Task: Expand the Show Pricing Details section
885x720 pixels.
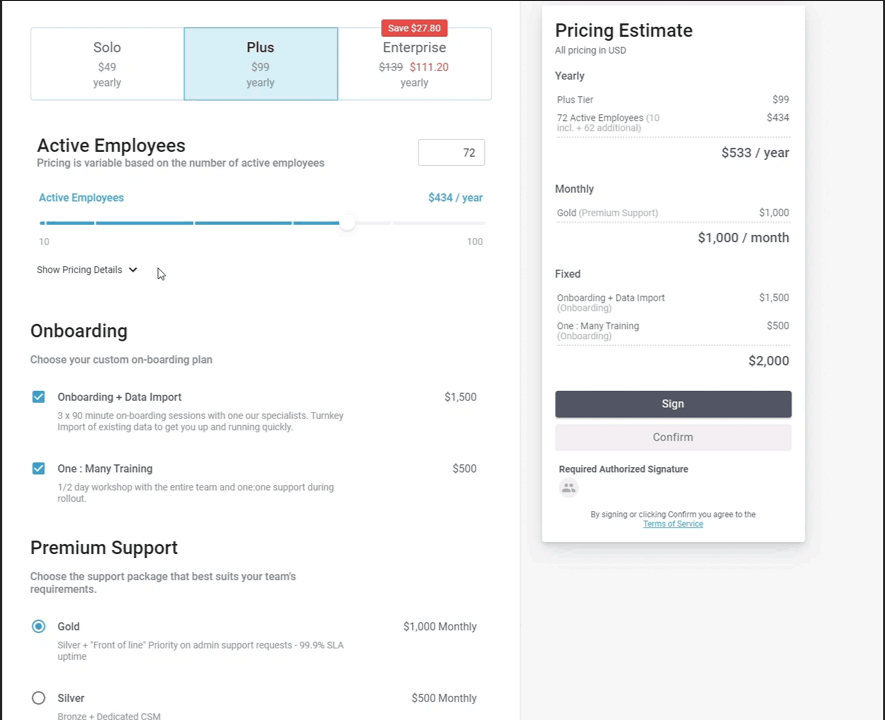Action: pos(79,269)
